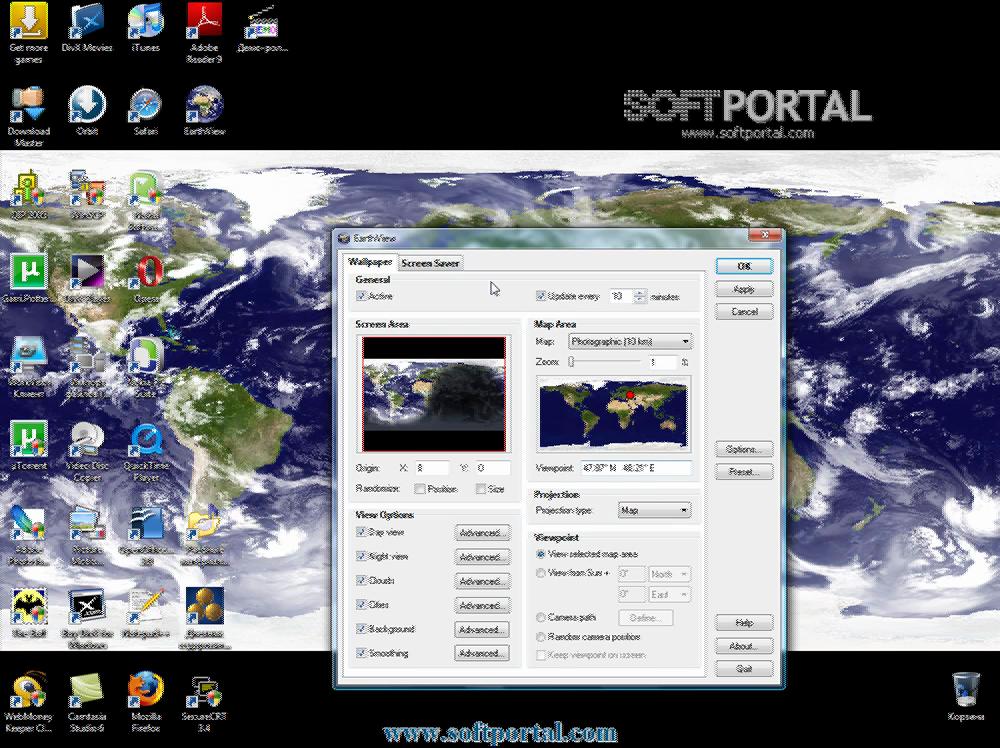
Task: Open the music folder desktop shortcut
Action: 204,536
